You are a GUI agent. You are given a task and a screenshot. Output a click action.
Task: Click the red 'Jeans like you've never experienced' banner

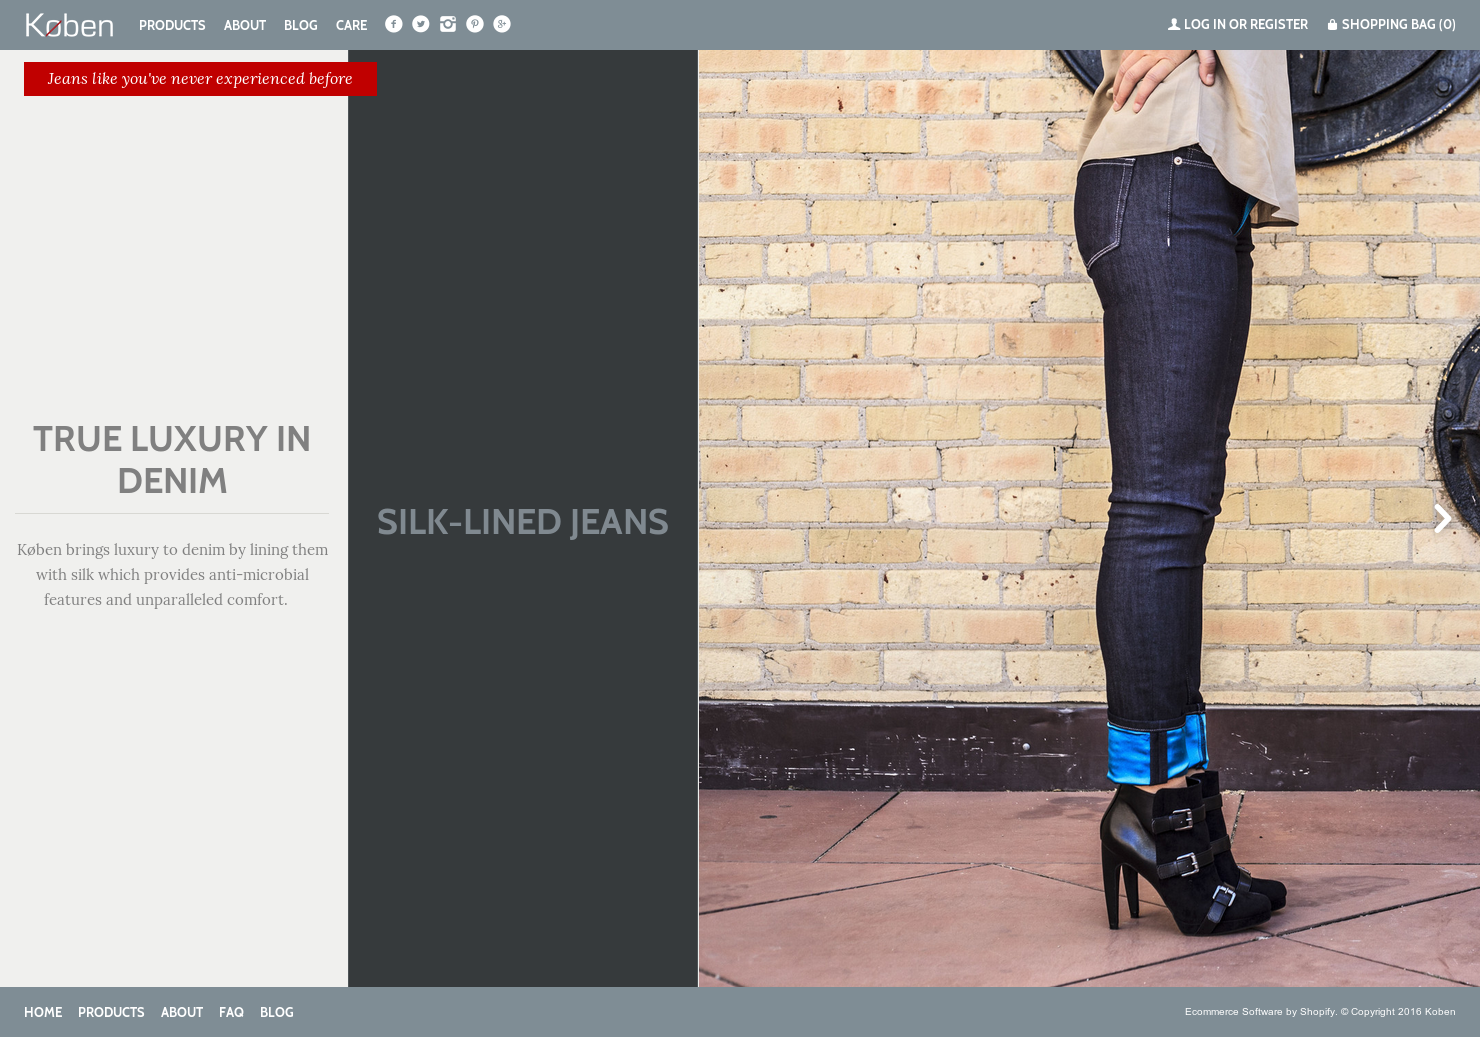(x=201, y=79)
